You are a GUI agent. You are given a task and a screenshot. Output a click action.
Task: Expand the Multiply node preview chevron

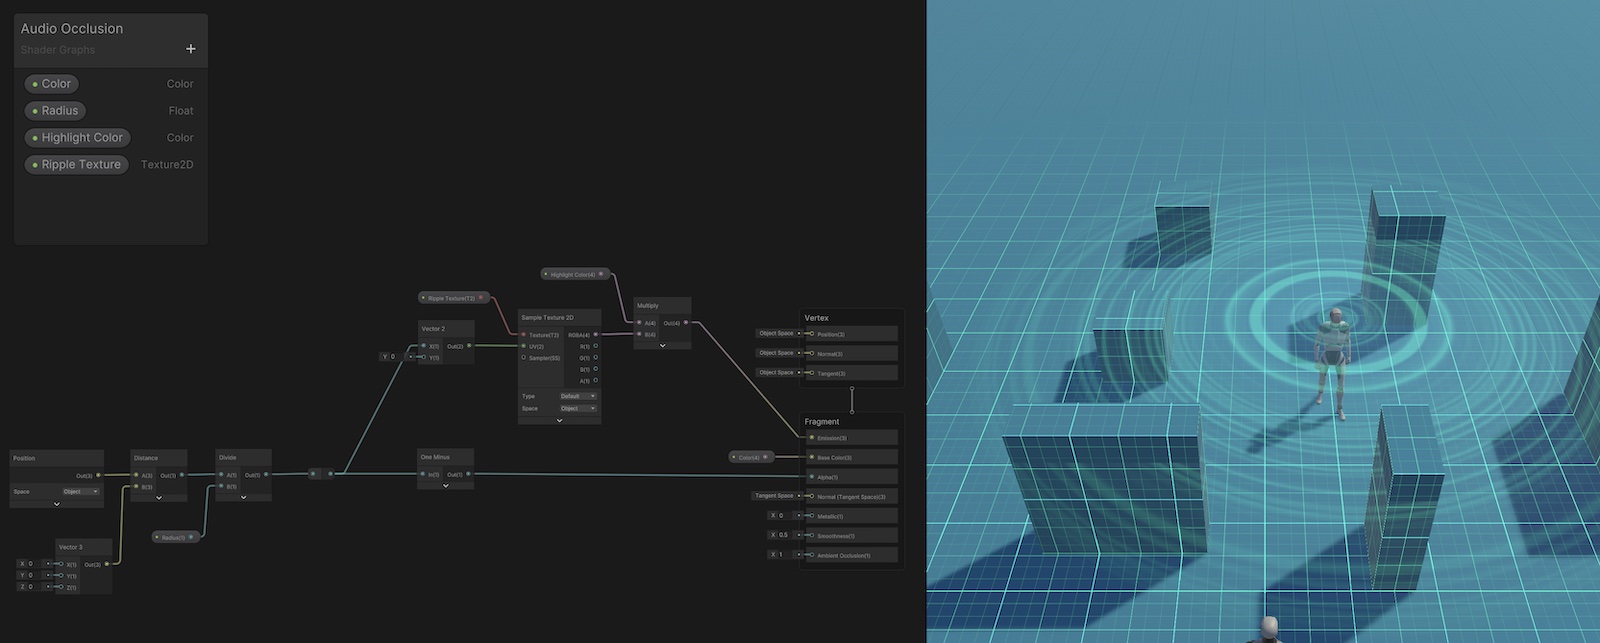click(x=662, y=346)
